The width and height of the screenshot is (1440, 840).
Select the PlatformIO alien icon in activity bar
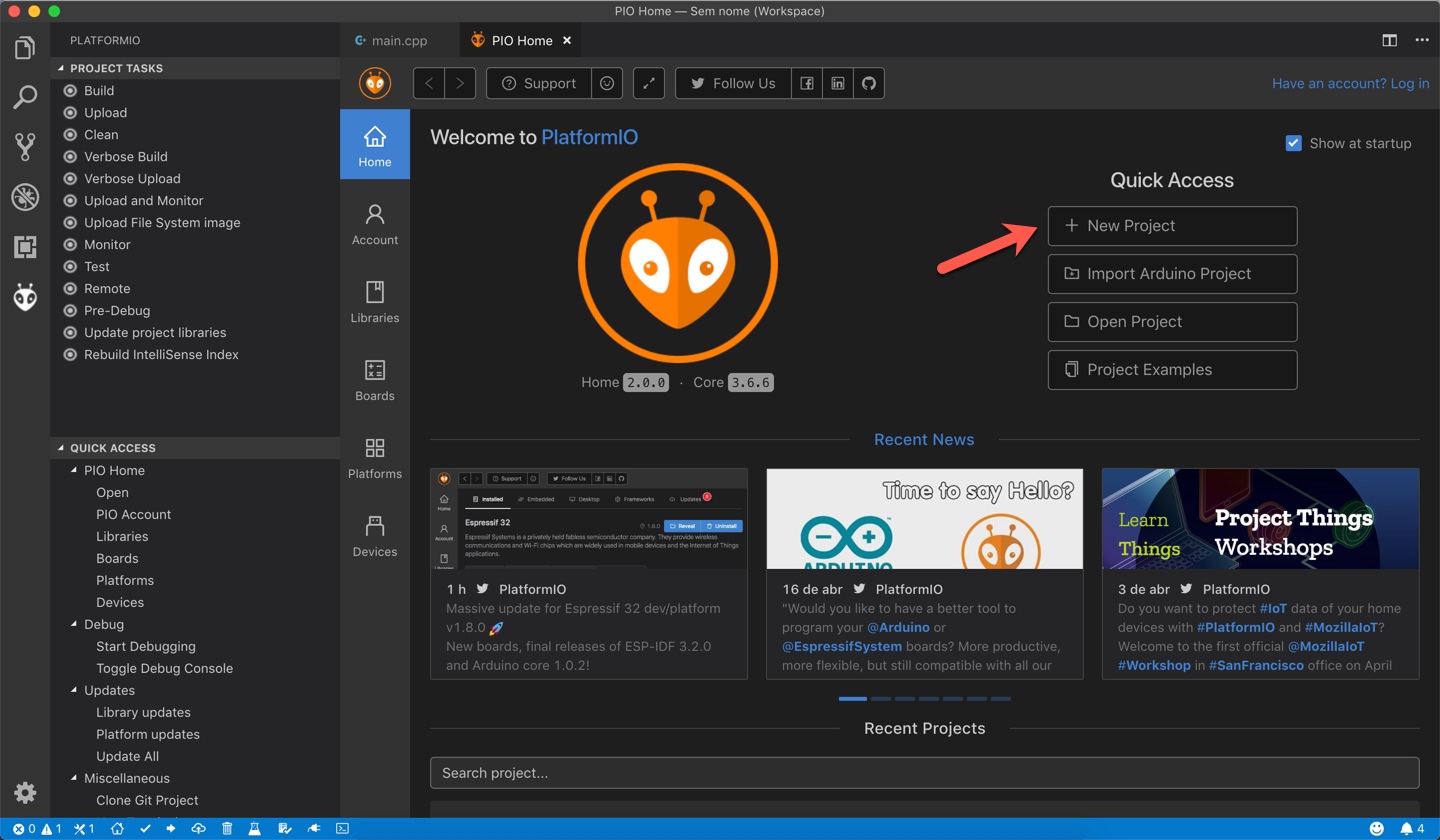pyautogui.click(x=24, y=296)
